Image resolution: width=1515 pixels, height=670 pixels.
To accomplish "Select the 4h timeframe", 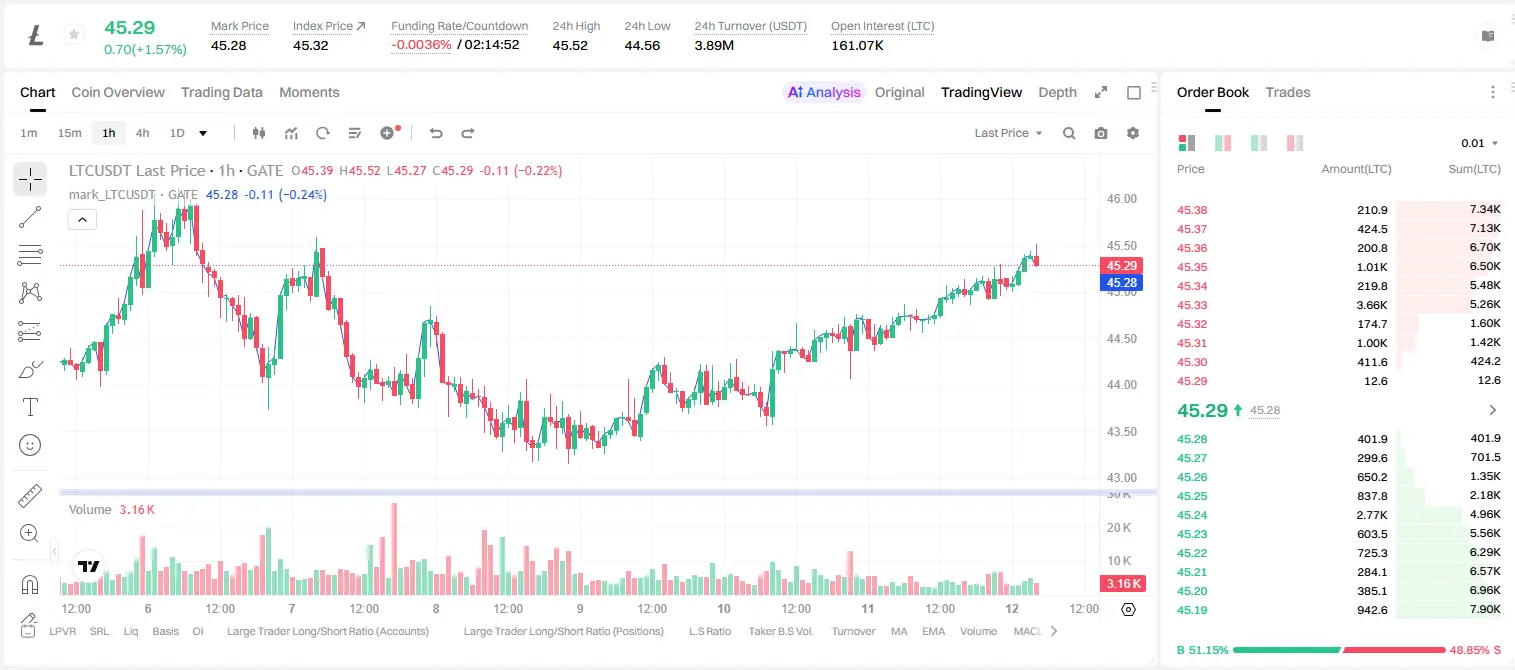I will pyautogui.click(x=142, y=133).
